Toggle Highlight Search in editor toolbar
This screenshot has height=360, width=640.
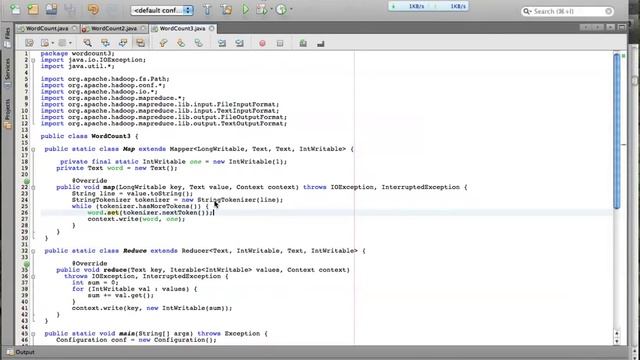pos(140,43)
